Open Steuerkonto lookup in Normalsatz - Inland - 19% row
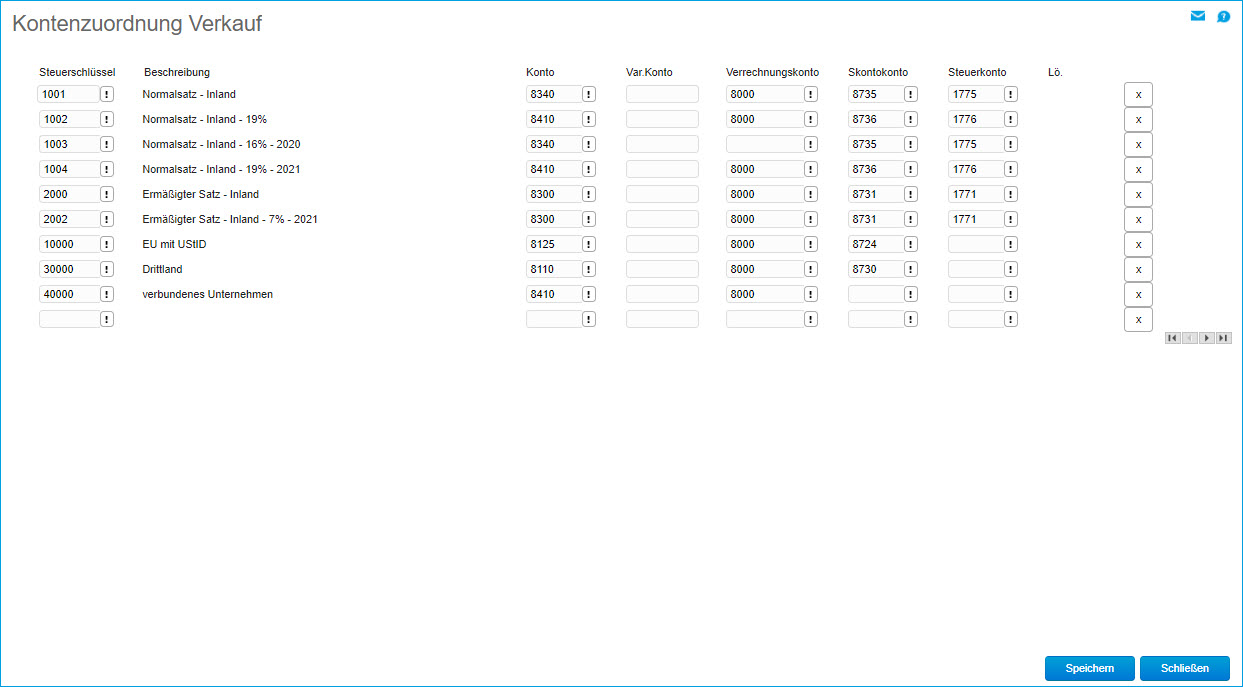This screenshot has height=687, width=1243. tap(1011, 119)
